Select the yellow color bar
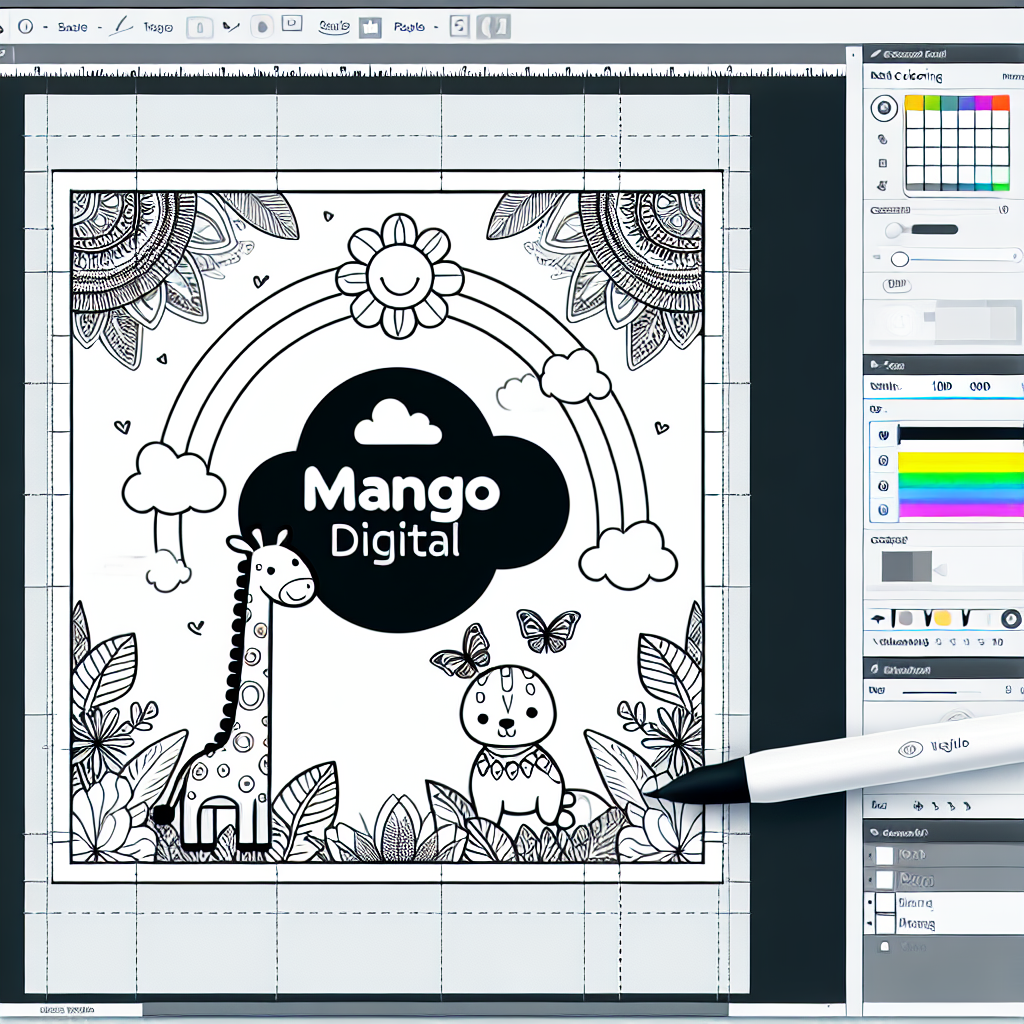Viewport: 1024px width, 1024px height. 961,462
